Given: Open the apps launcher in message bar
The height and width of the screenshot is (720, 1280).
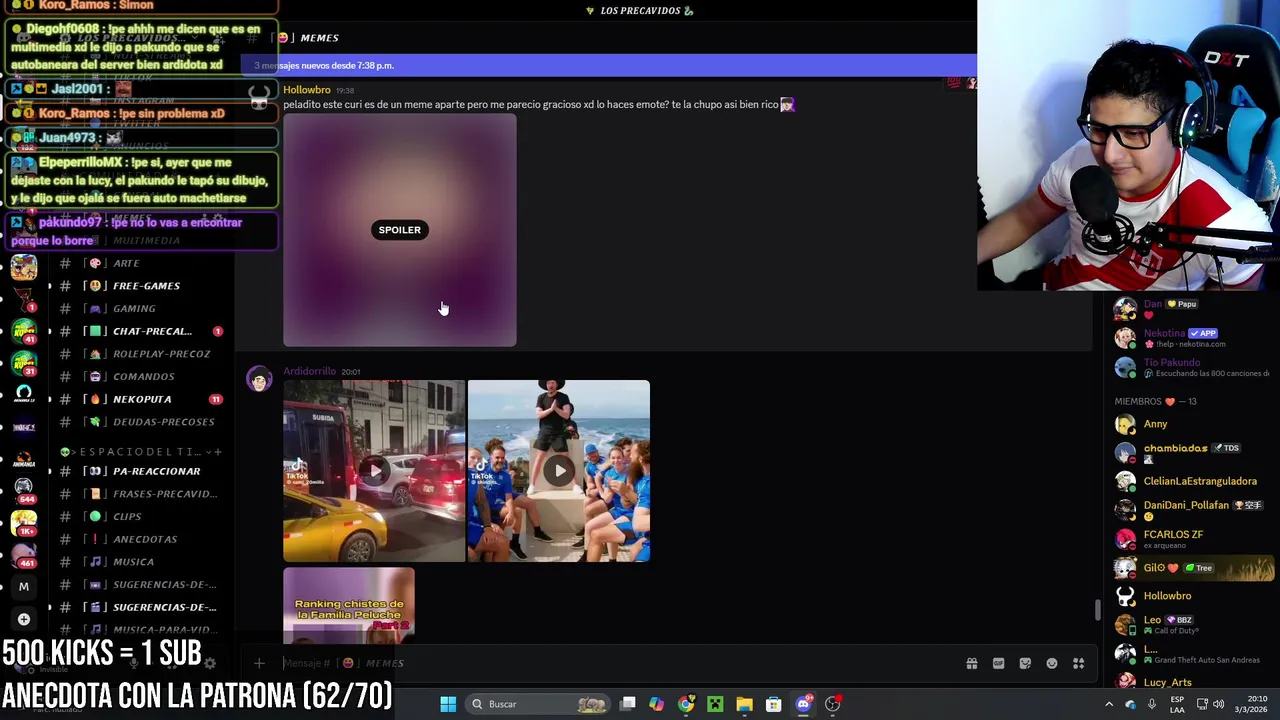Looking at the screenshot, I should coord(1078,663).
